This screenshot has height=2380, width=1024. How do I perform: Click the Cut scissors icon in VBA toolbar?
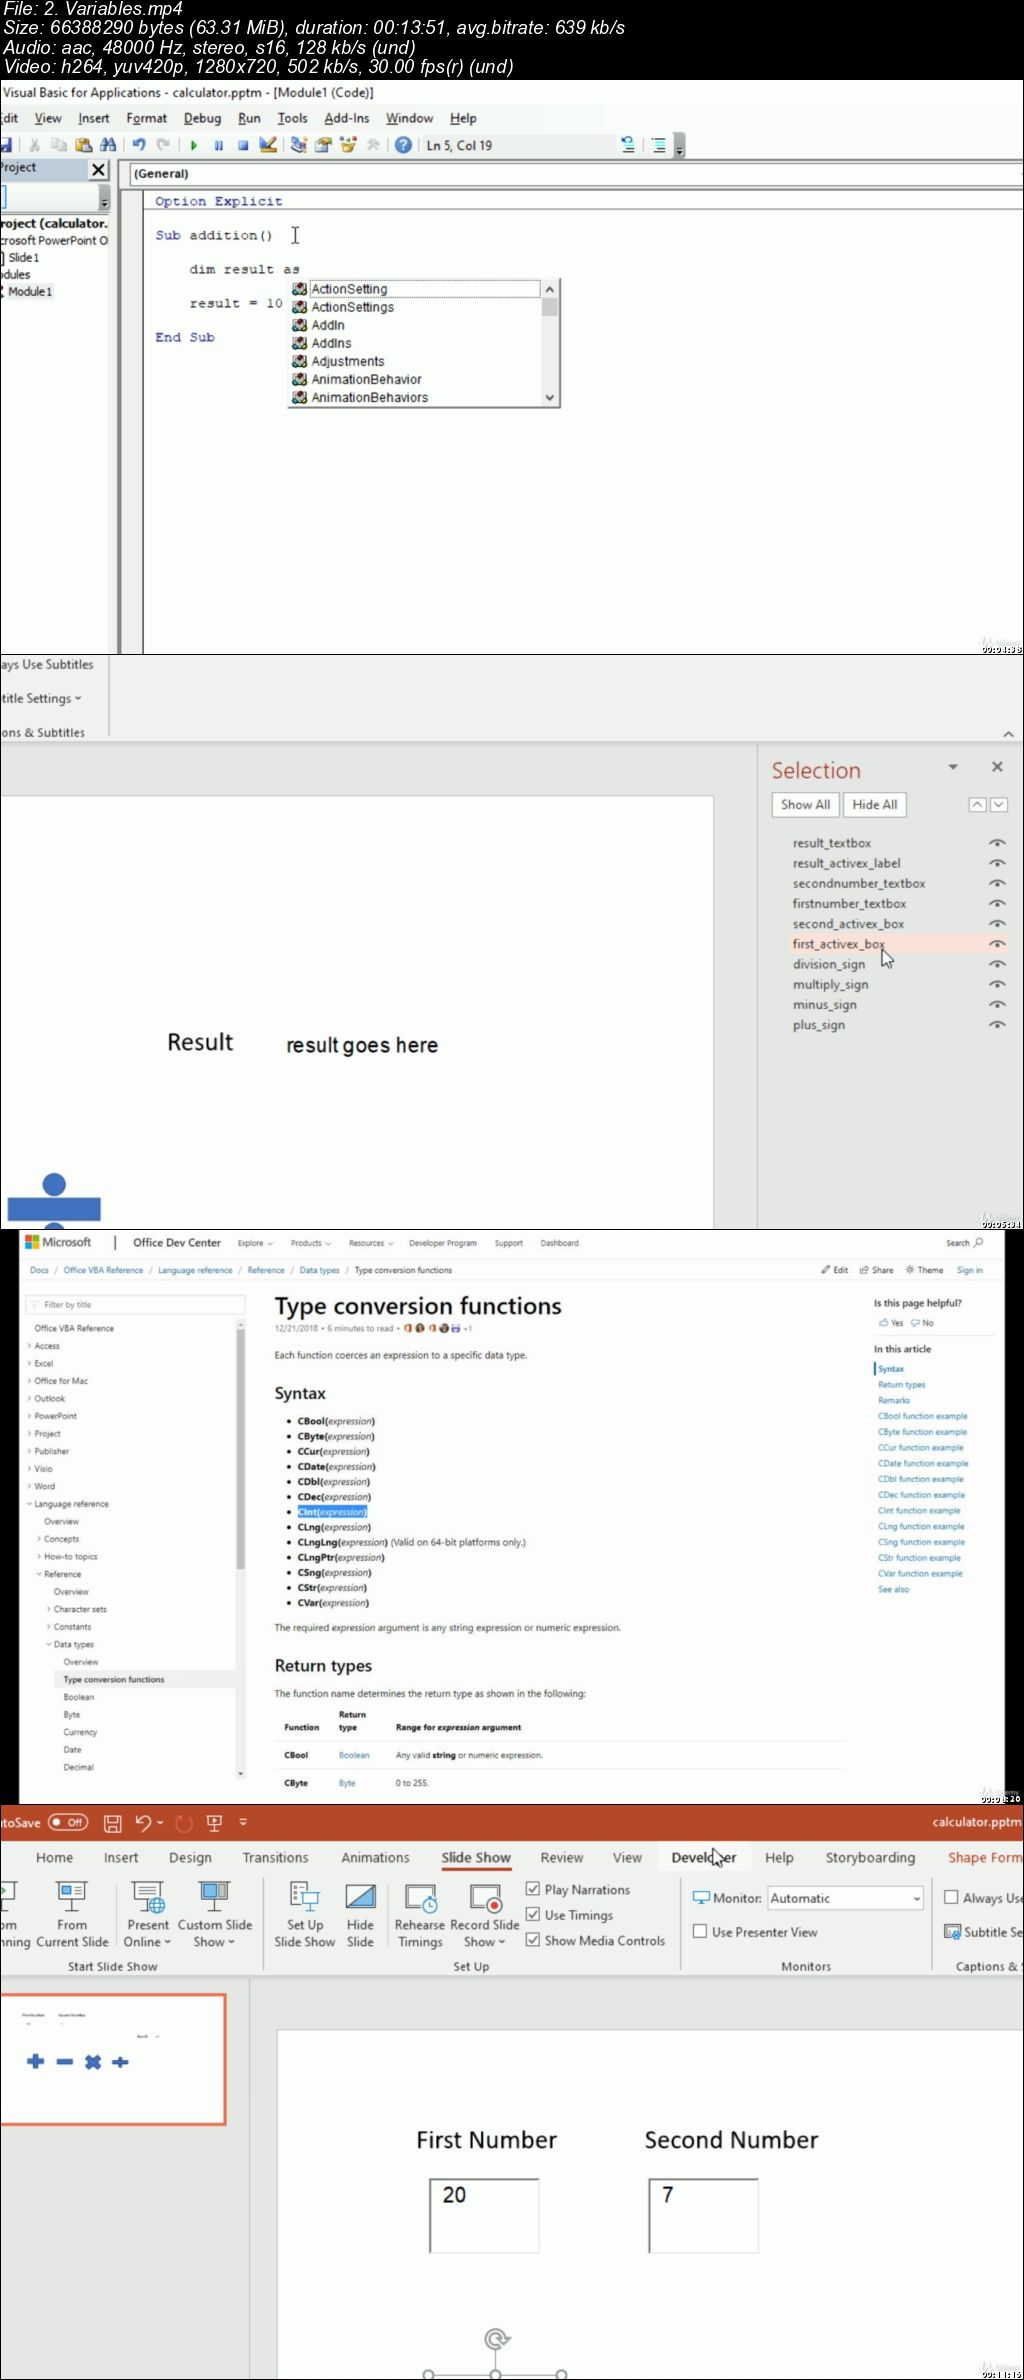tap(34, 145)
